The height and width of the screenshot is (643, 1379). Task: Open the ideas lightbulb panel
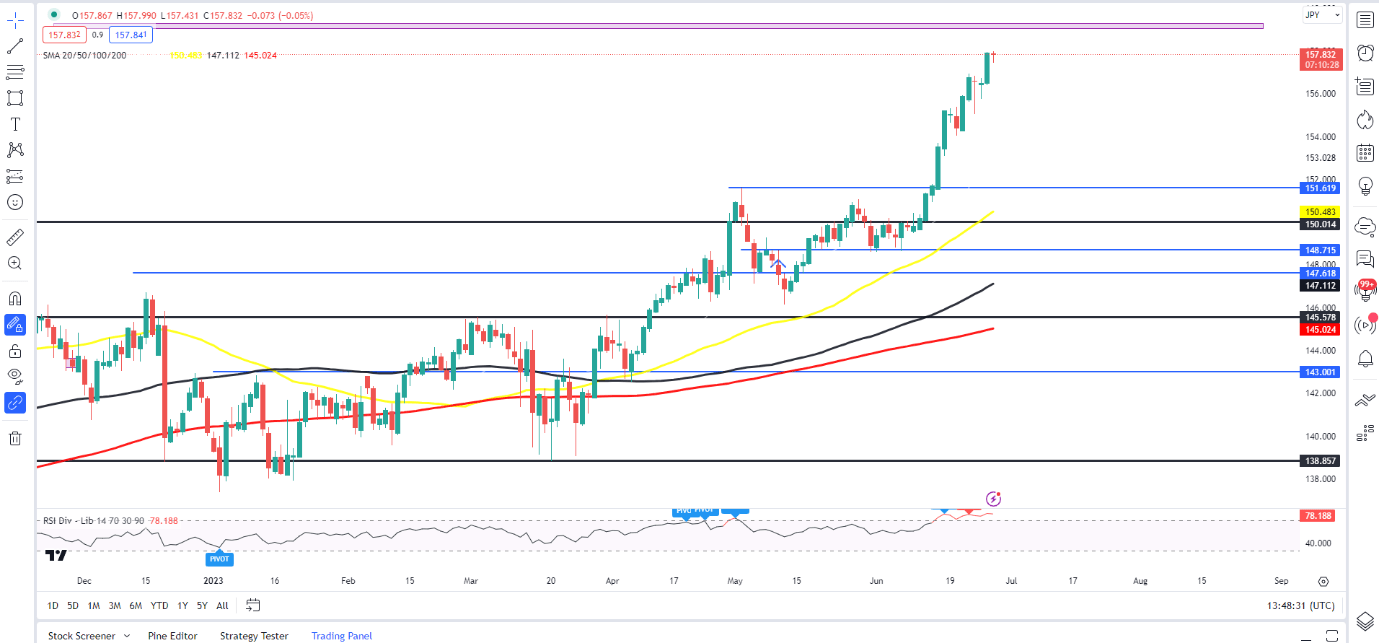click(1365, 187)
